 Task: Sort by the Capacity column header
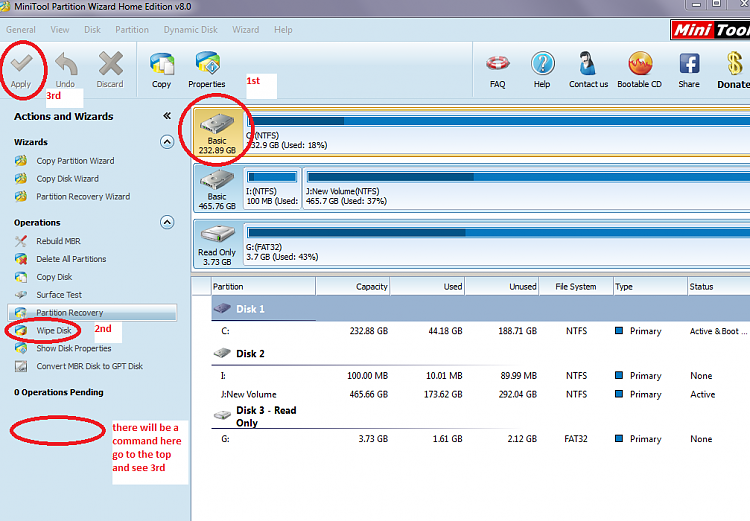click(x=353, y=287)
